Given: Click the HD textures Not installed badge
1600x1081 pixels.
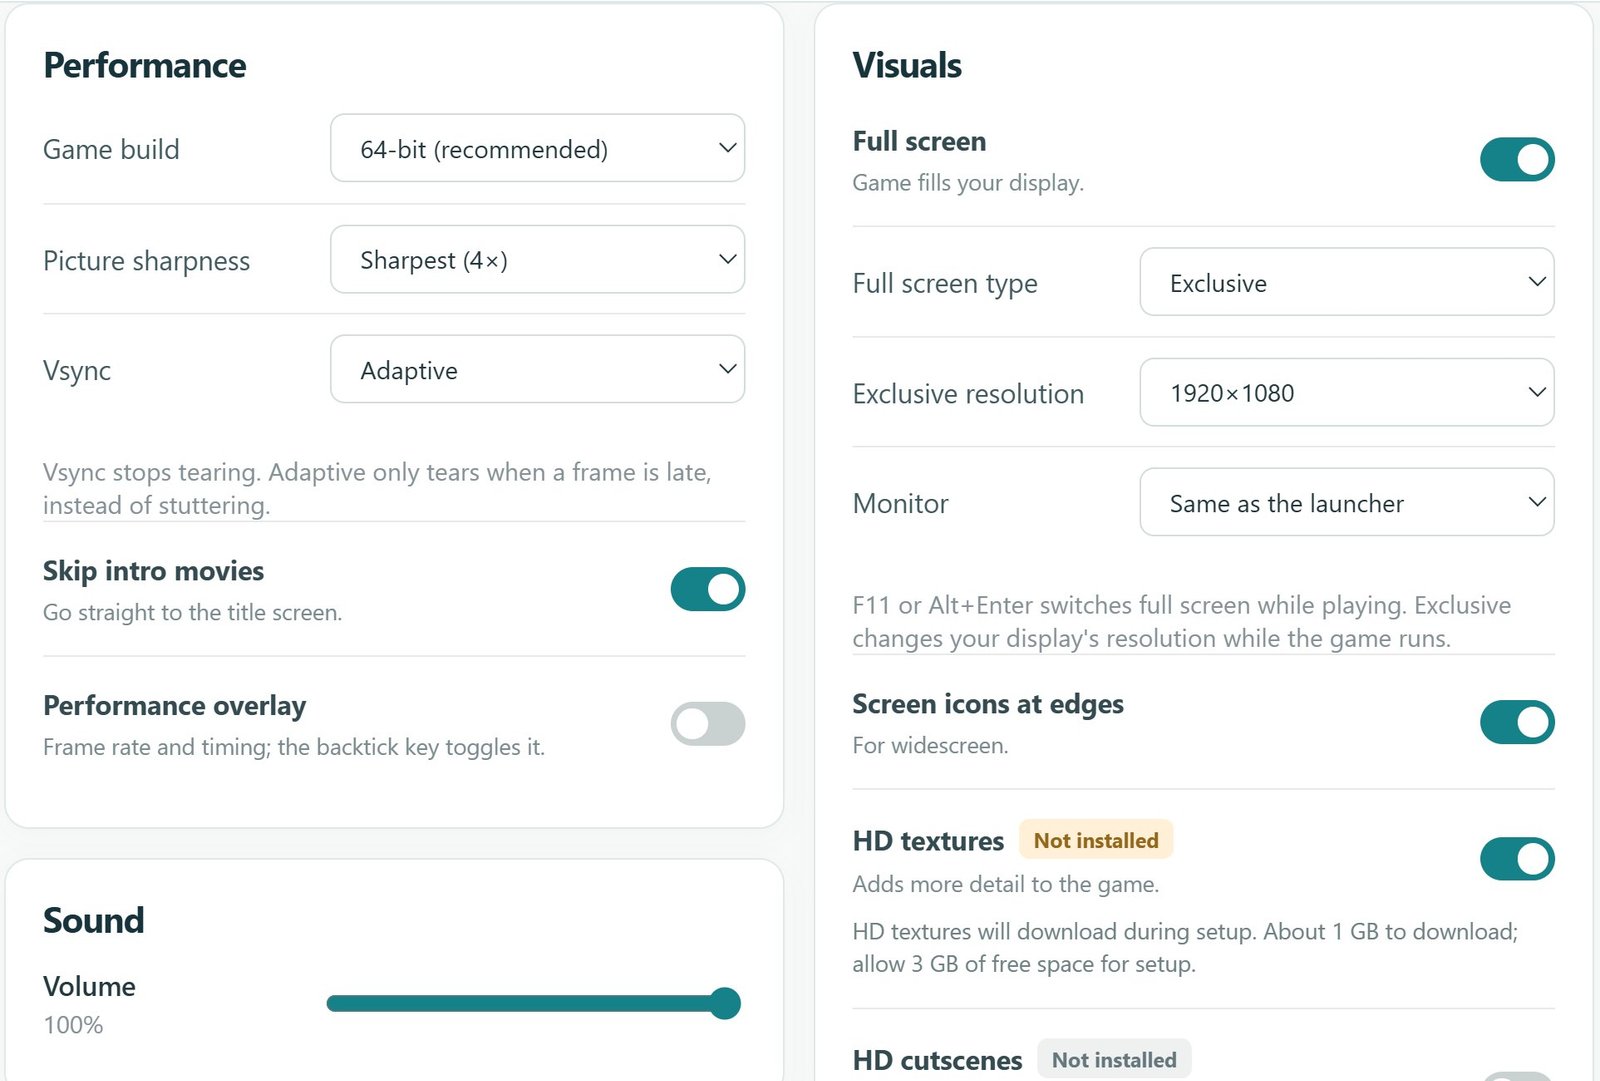Looking at the screenshot, I should coord(1096,840).
